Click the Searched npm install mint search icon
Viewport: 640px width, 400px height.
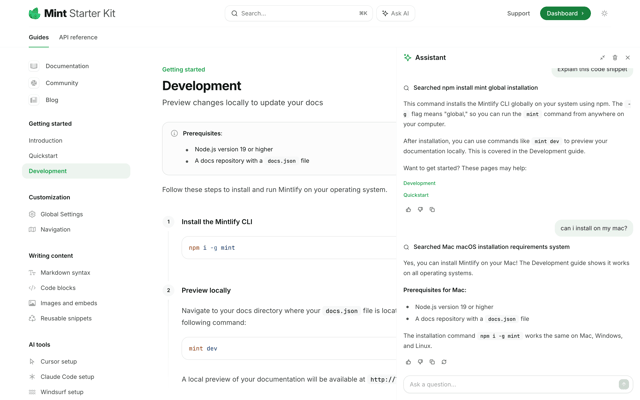[x=407, y=88]
